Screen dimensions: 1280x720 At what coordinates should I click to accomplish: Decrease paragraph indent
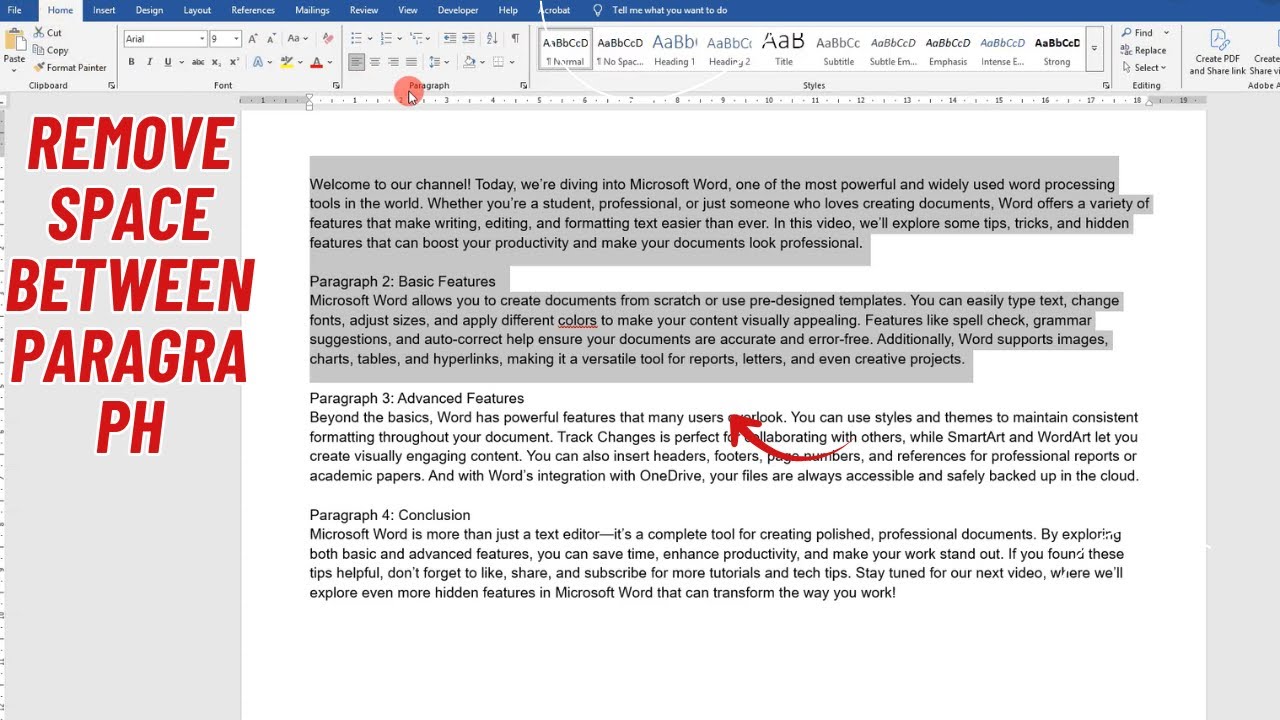click(x=450, y=38)
